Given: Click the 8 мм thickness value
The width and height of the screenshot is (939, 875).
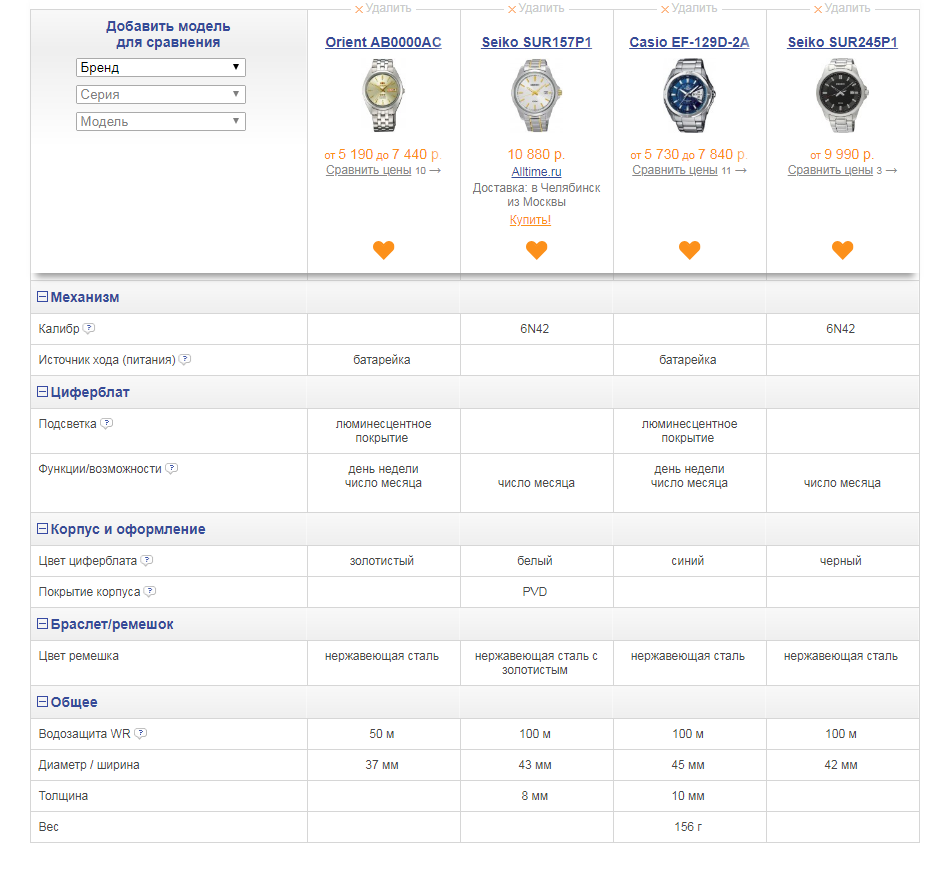Looking at the screenshot, I should pyautogui.click(x=535, y=796).
